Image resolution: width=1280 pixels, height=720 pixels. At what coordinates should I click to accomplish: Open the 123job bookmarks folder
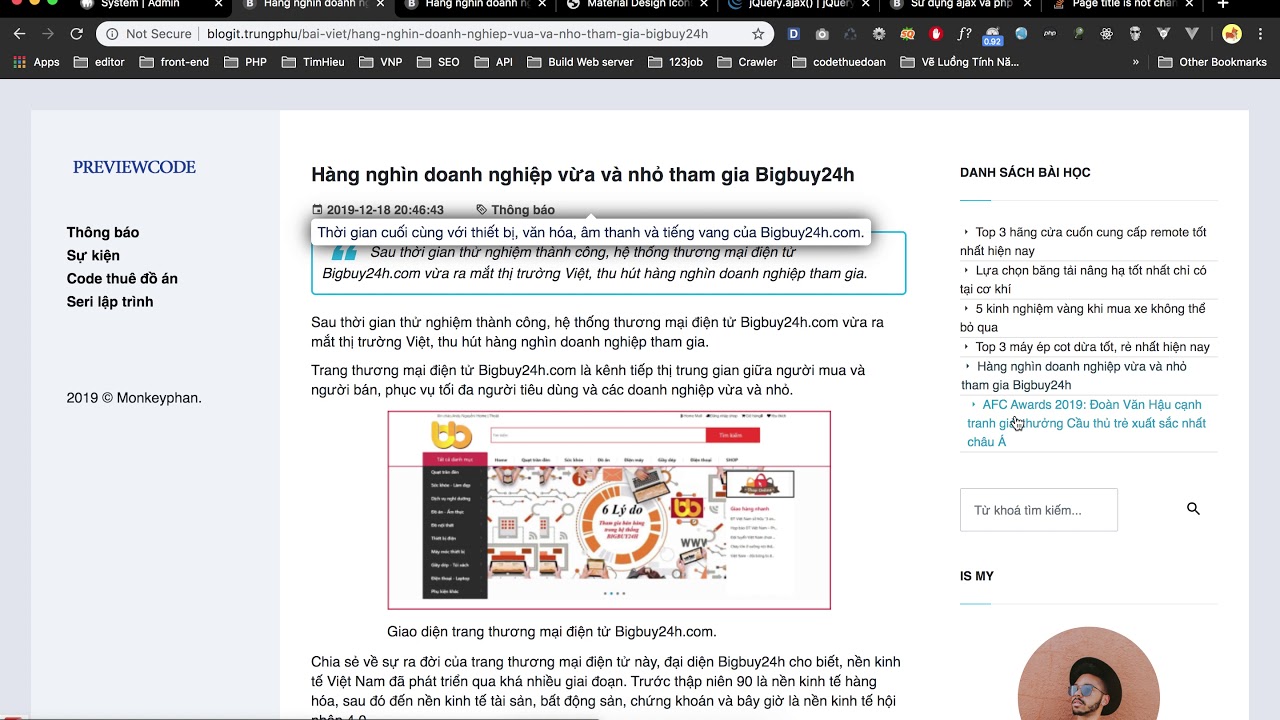(x=675, y=62)
